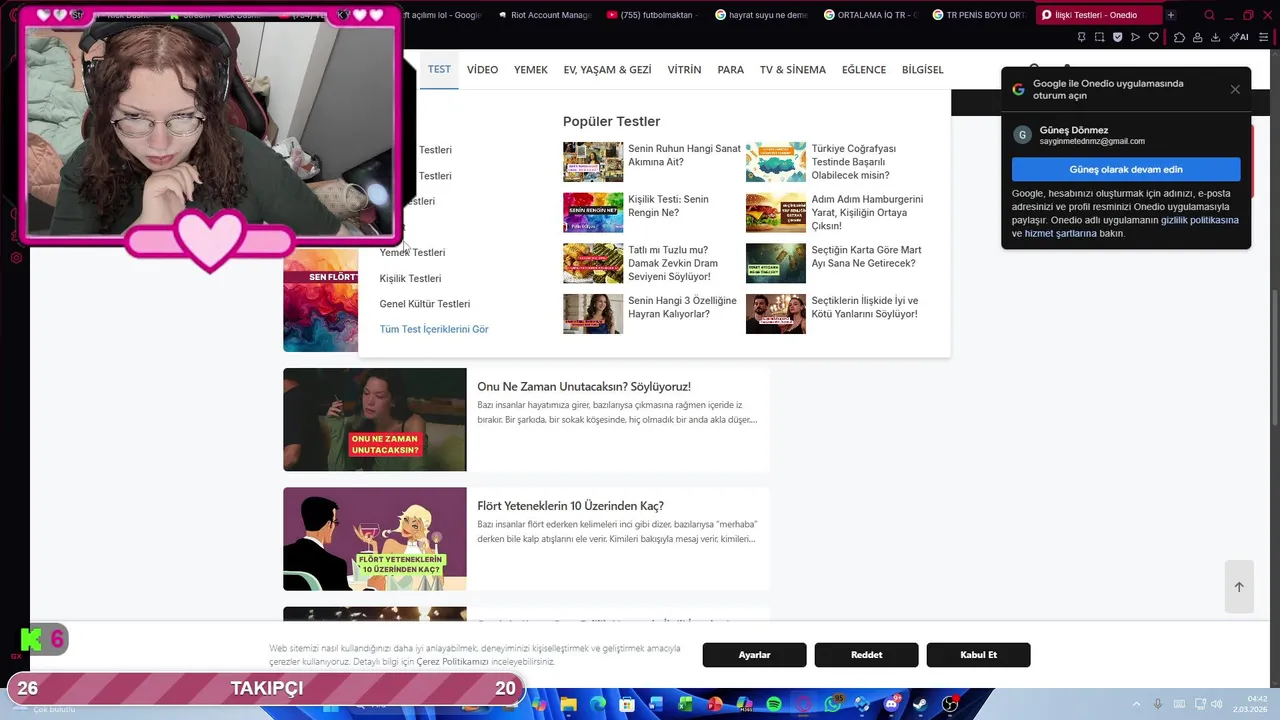Open Tatlı mı Tuzlu mu test link
The height and width of the screenshot is (720, 1280).
tap(673, 263)
